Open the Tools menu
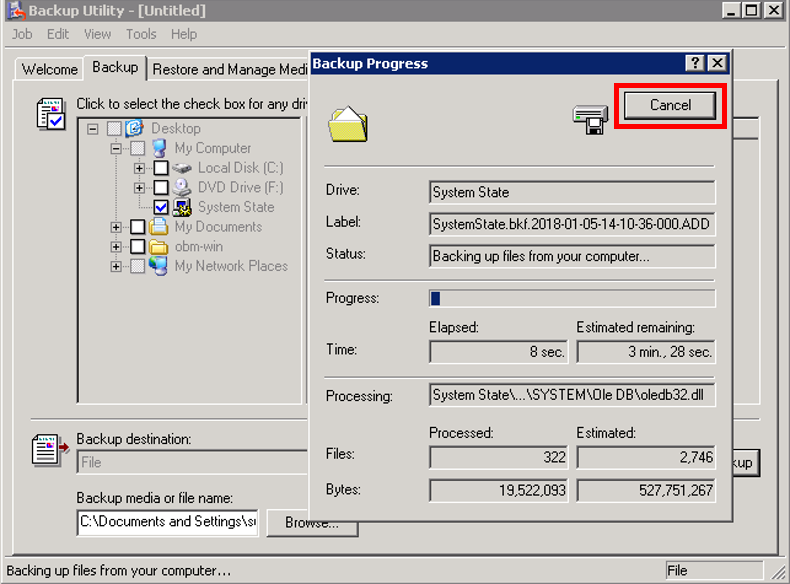 [141, 34]
